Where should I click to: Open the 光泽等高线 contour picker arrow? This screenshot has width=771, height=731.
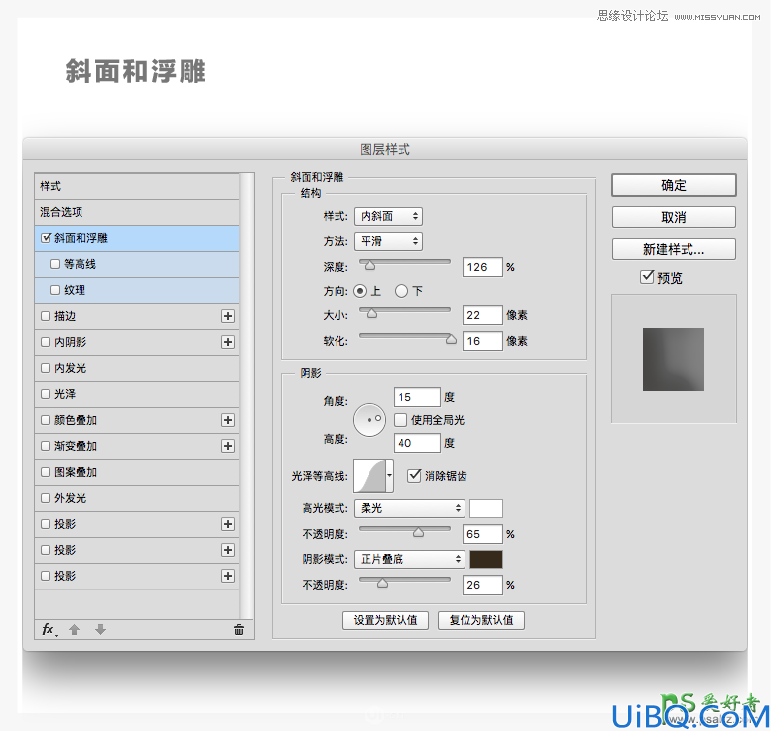pos(390,476)
